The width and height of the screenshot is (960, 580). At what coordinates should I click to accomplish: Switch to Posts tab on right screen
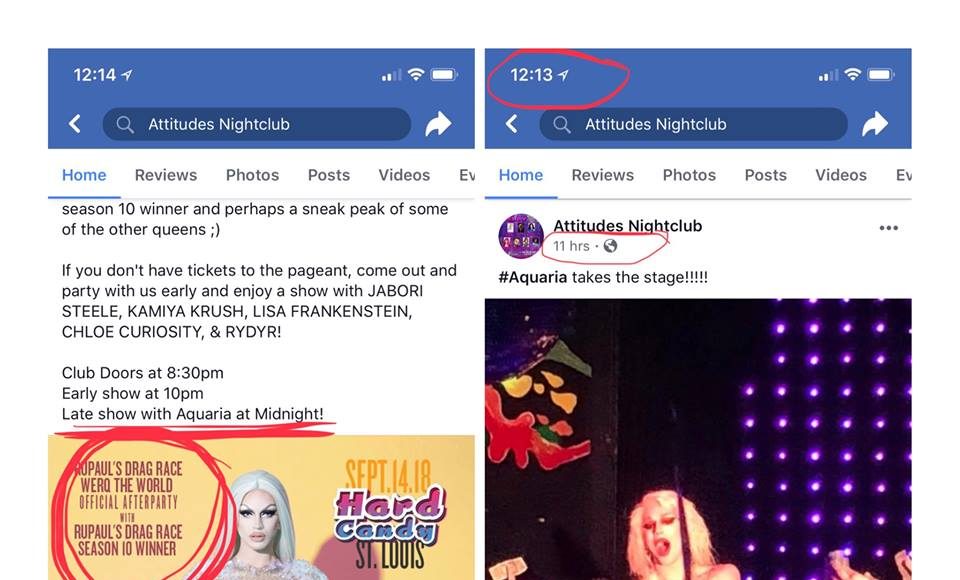[765, 175]
